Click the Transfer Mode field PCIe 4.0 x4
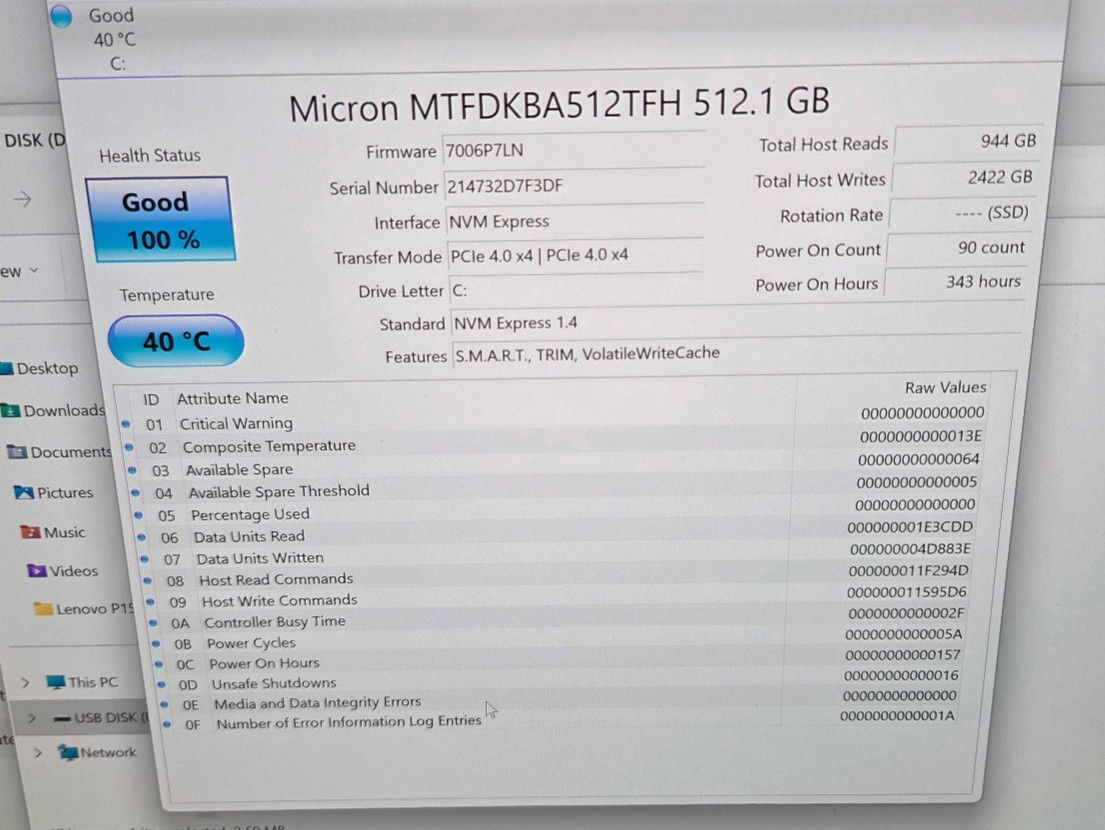 pos(575,255)
